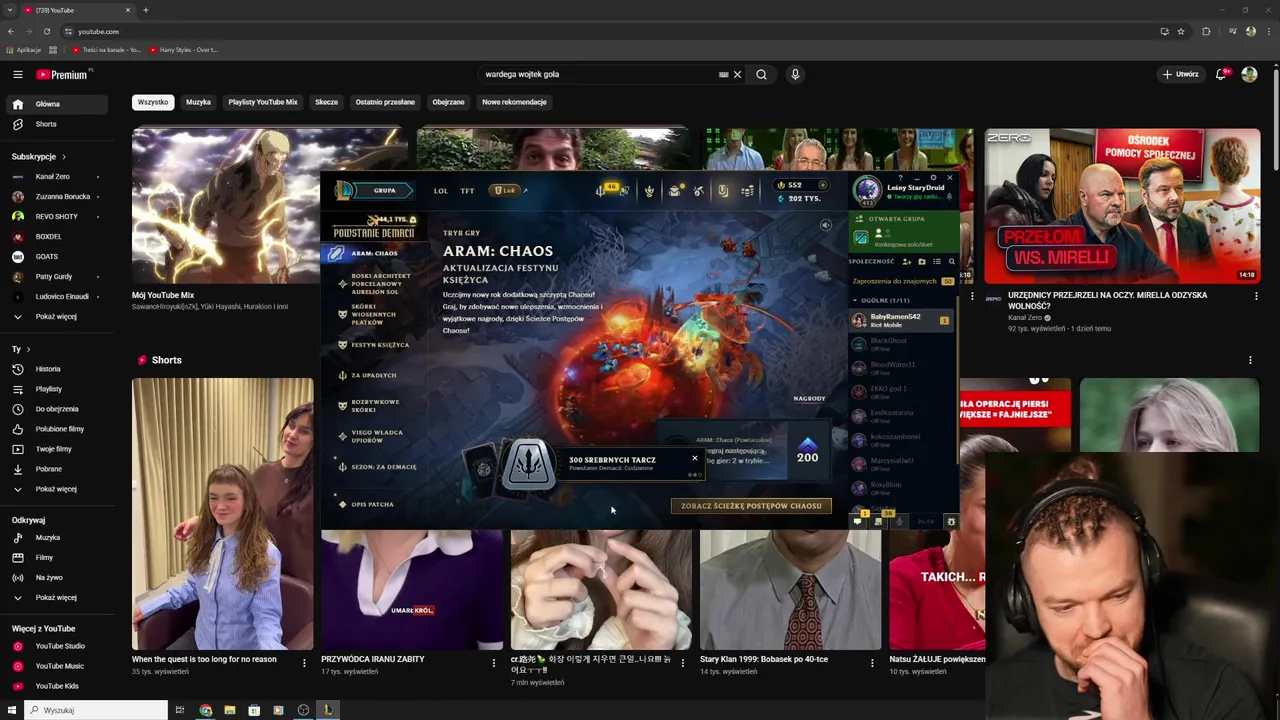Open League profile via summoner avatar

pyautogui.click(x=867, y=189)
